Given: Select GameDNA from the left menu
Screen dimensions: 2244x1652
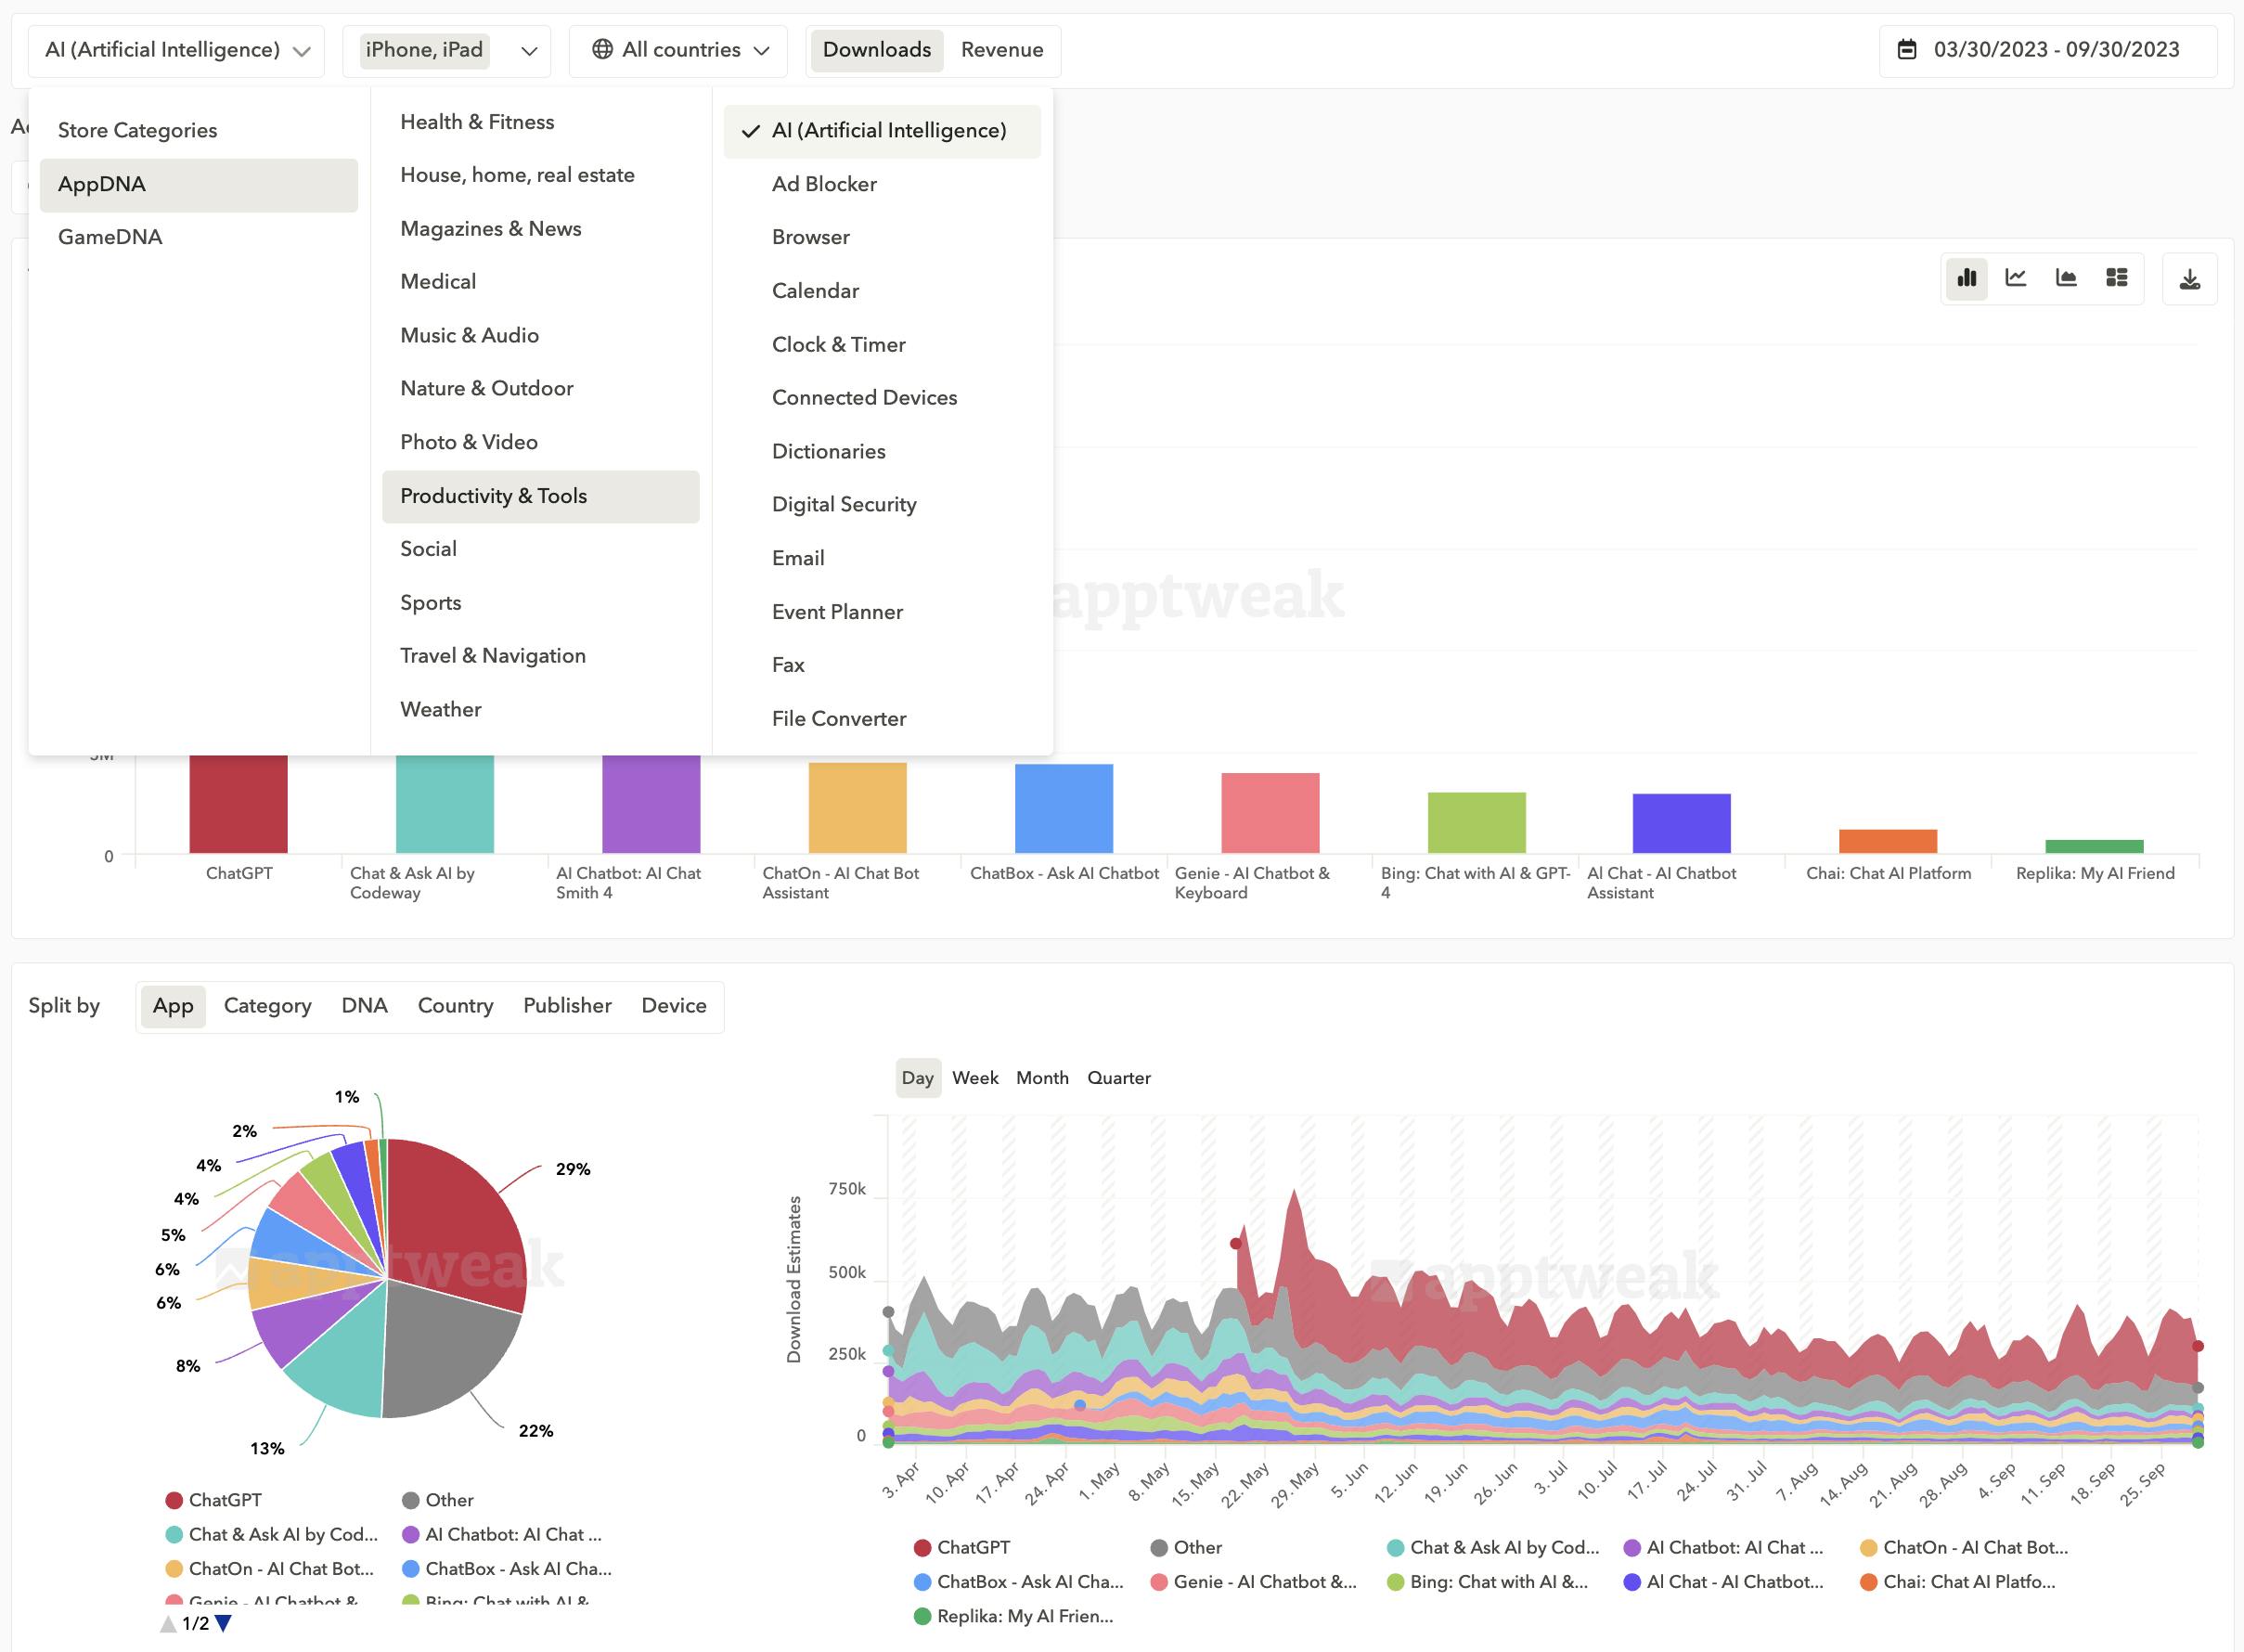Looking at the screenshot, I should (x=109, y=237).
